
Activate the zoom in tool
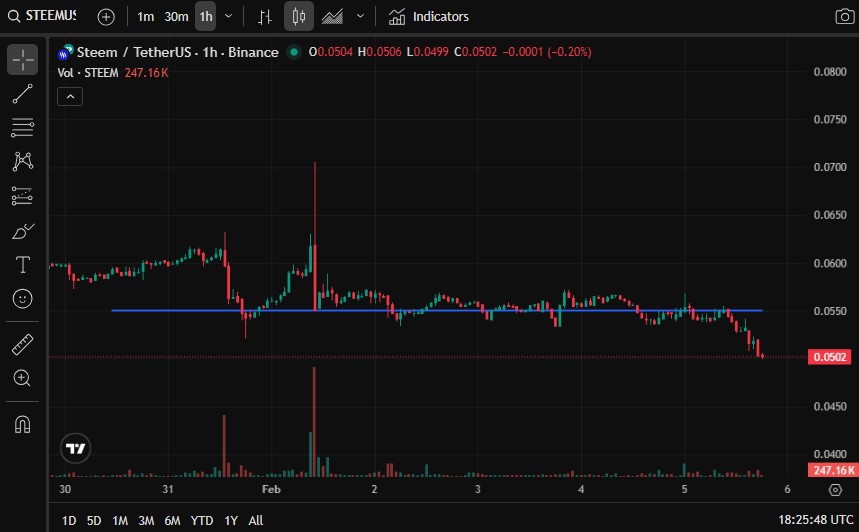point(22,378)
